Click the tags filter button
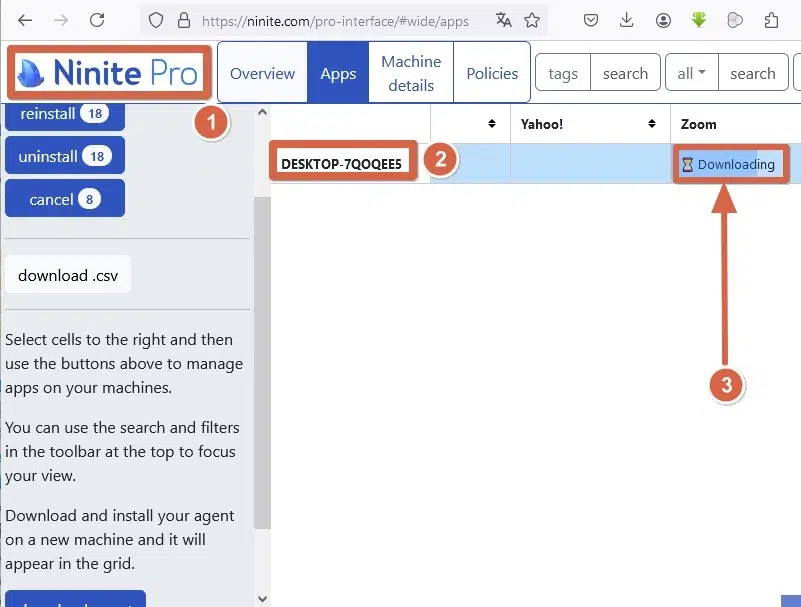Viewport: 801px width, 607px height. click(x=563, y=73)
